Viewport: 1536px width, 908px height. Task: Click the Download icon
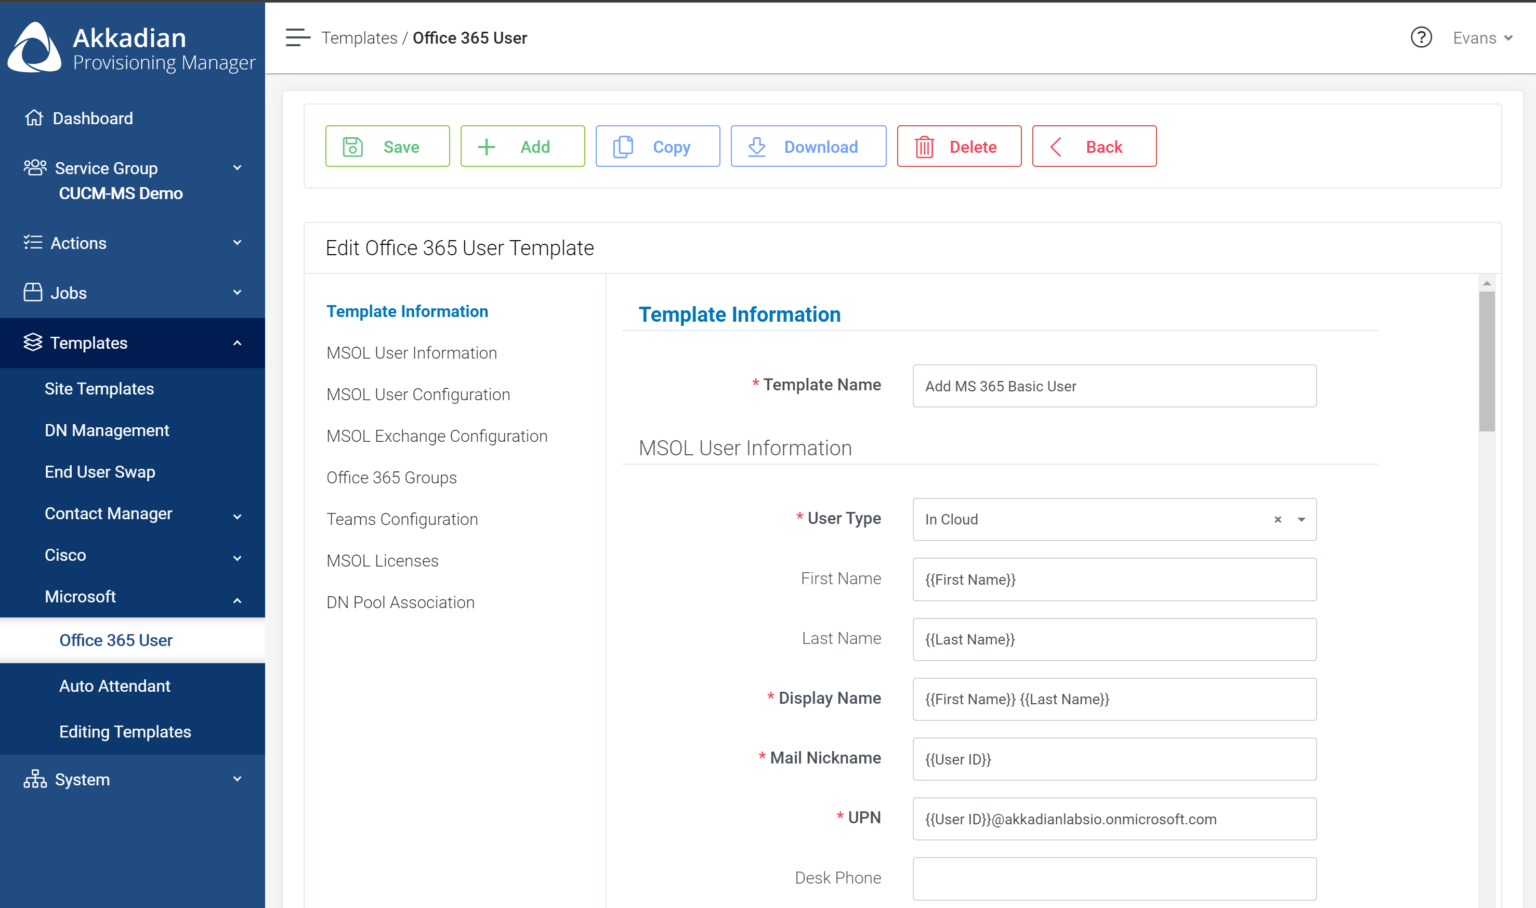(756, 146)
